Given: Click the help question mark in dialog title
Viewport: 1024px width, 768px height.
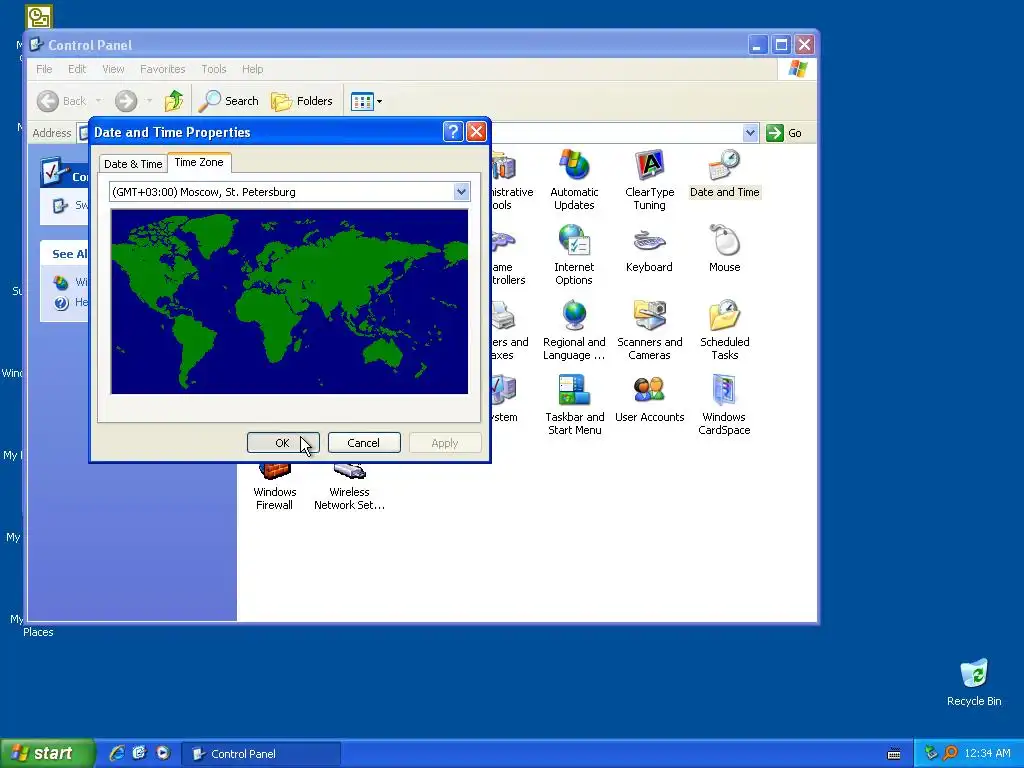Looking at the screenshot, I should click(x=453, y=132).
